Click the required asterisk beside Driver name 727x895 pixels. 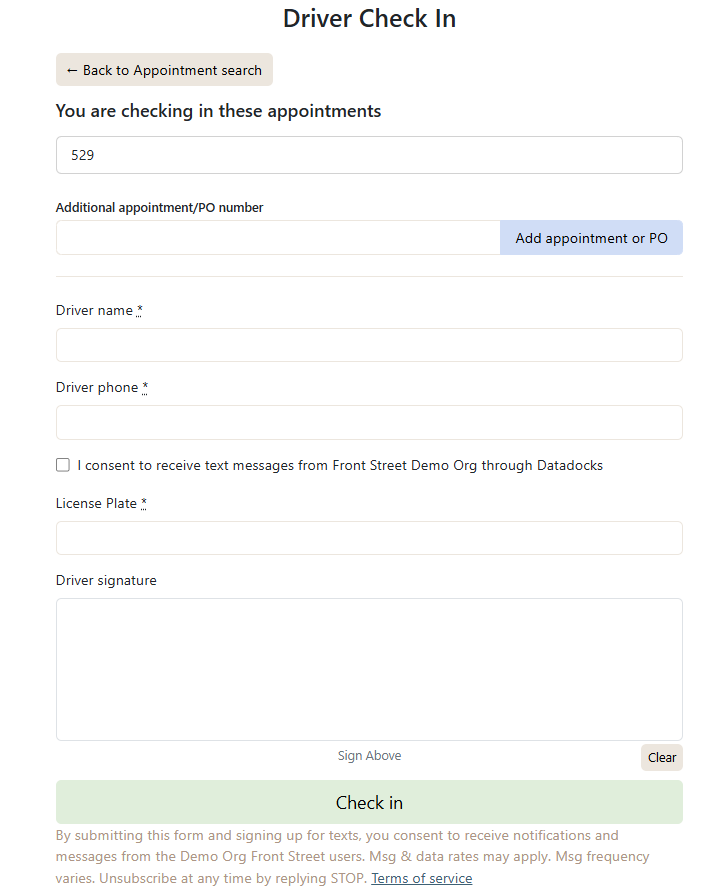(x=139, y=310)
